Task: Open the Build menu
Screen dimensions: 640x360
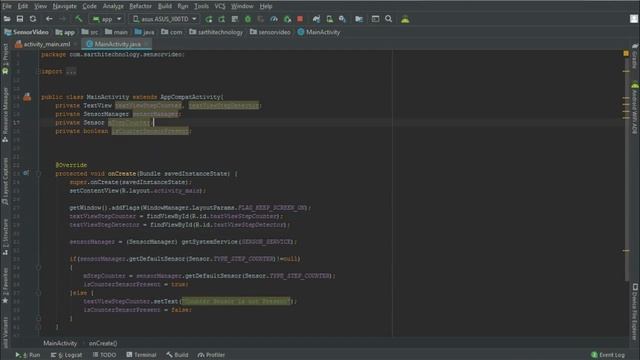Action: pyautogui.click(x=164, y=6)
